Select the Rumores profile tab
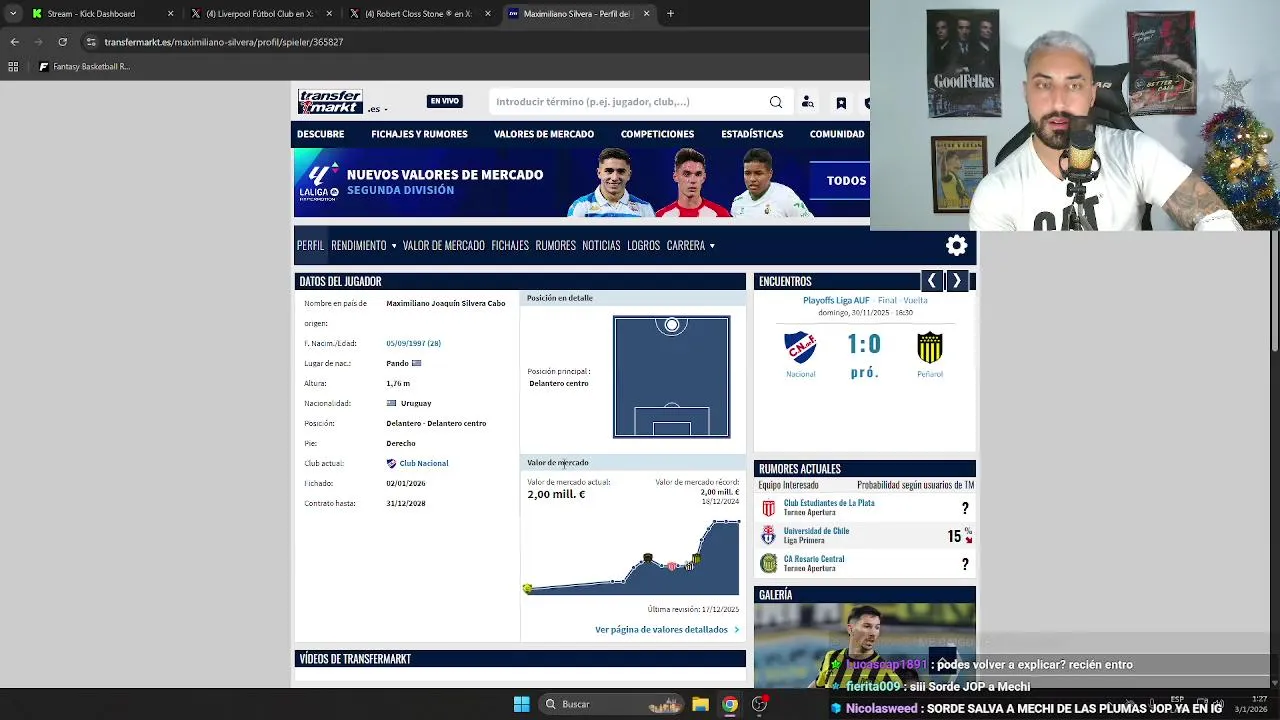The height and width of the screenshot is (720, 1280). (x=555, y=245)
